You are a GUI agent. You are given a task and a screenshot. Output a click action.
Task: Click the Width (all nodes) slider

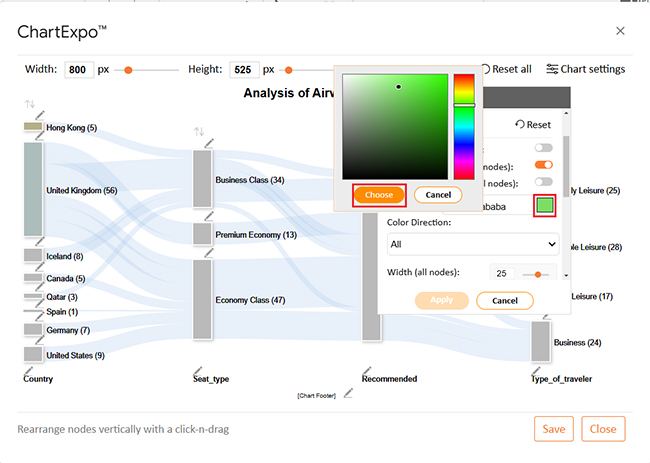pyautogui.click(x=536, y=274)
